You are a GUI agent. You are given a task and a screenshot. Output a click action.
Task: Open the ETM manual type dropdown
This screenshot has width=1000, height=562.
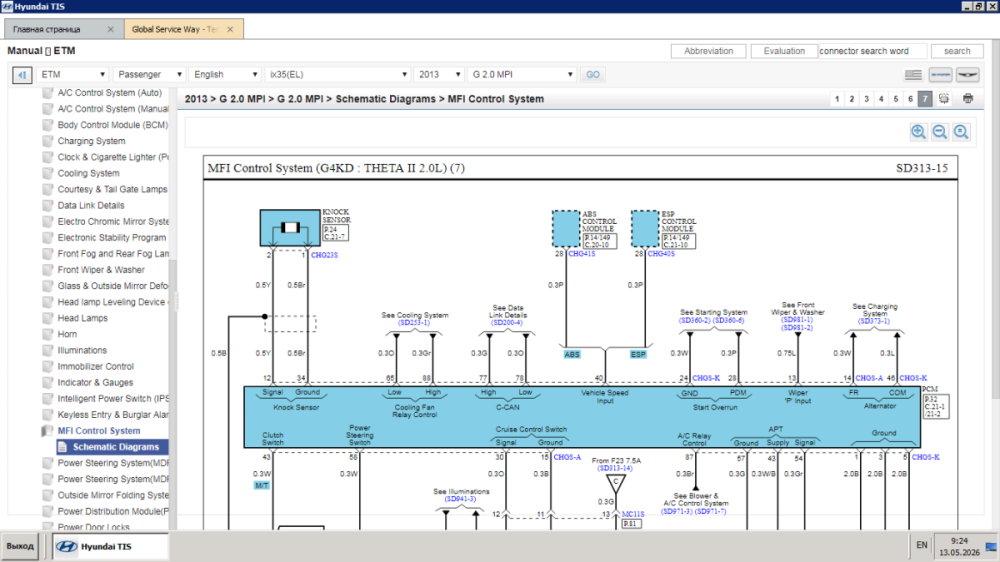pos(72,75)
